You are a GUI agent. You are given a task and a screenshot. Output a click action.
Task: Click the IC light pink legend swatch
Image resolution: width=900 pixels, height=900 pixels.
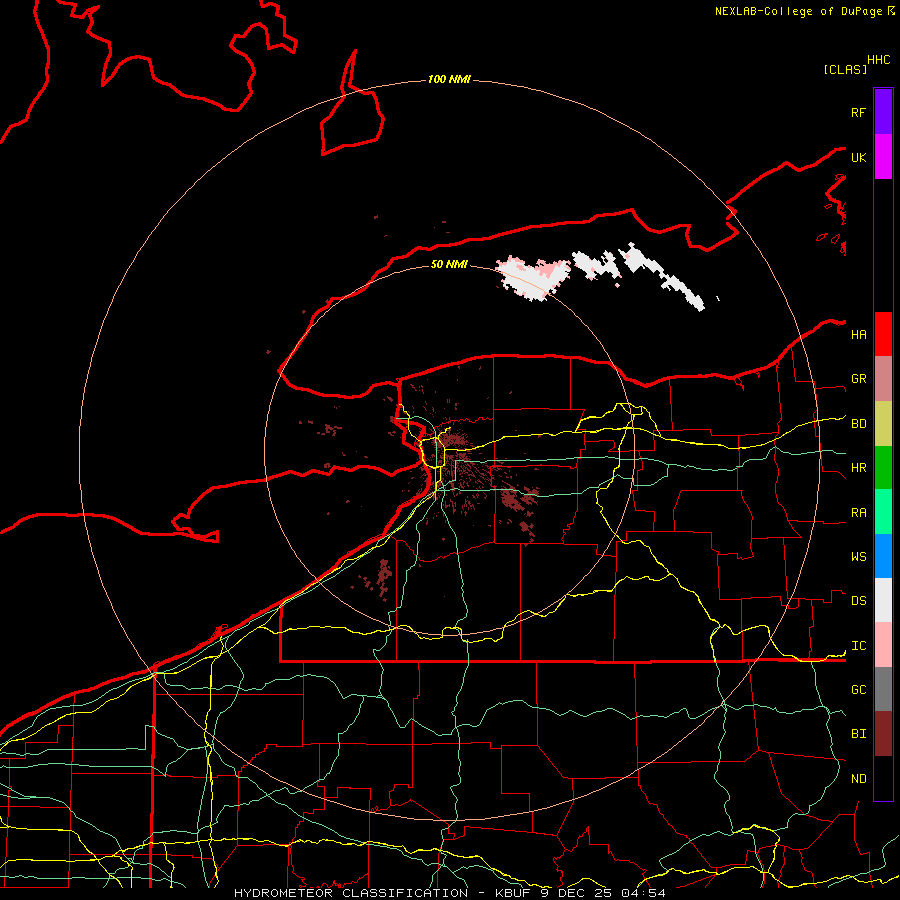883,645
